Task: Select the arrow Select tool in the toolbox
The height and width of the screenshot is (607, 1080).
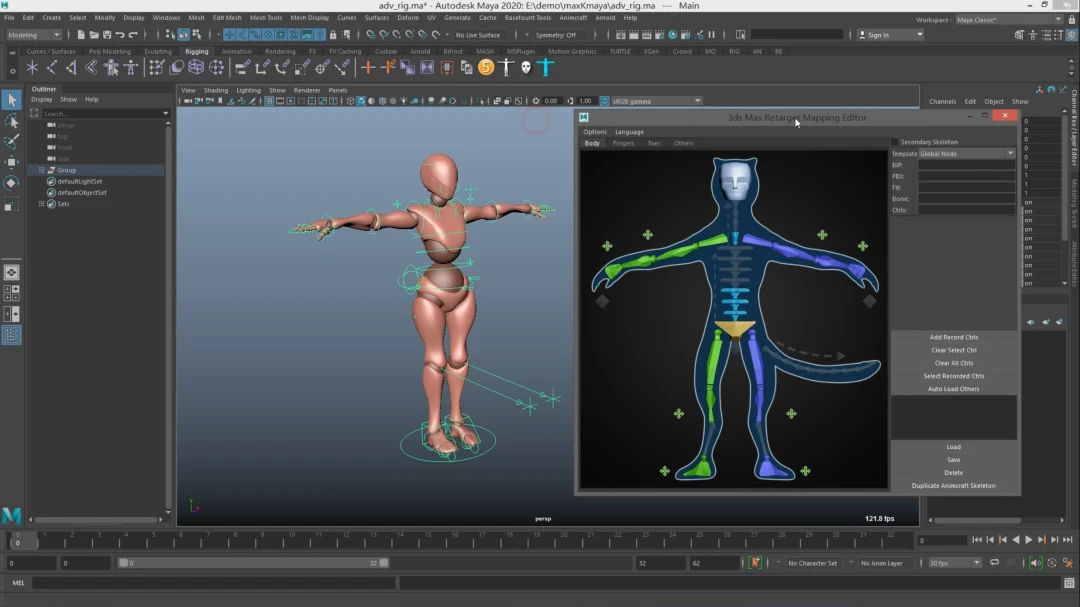Action: (x=11, y=100)
